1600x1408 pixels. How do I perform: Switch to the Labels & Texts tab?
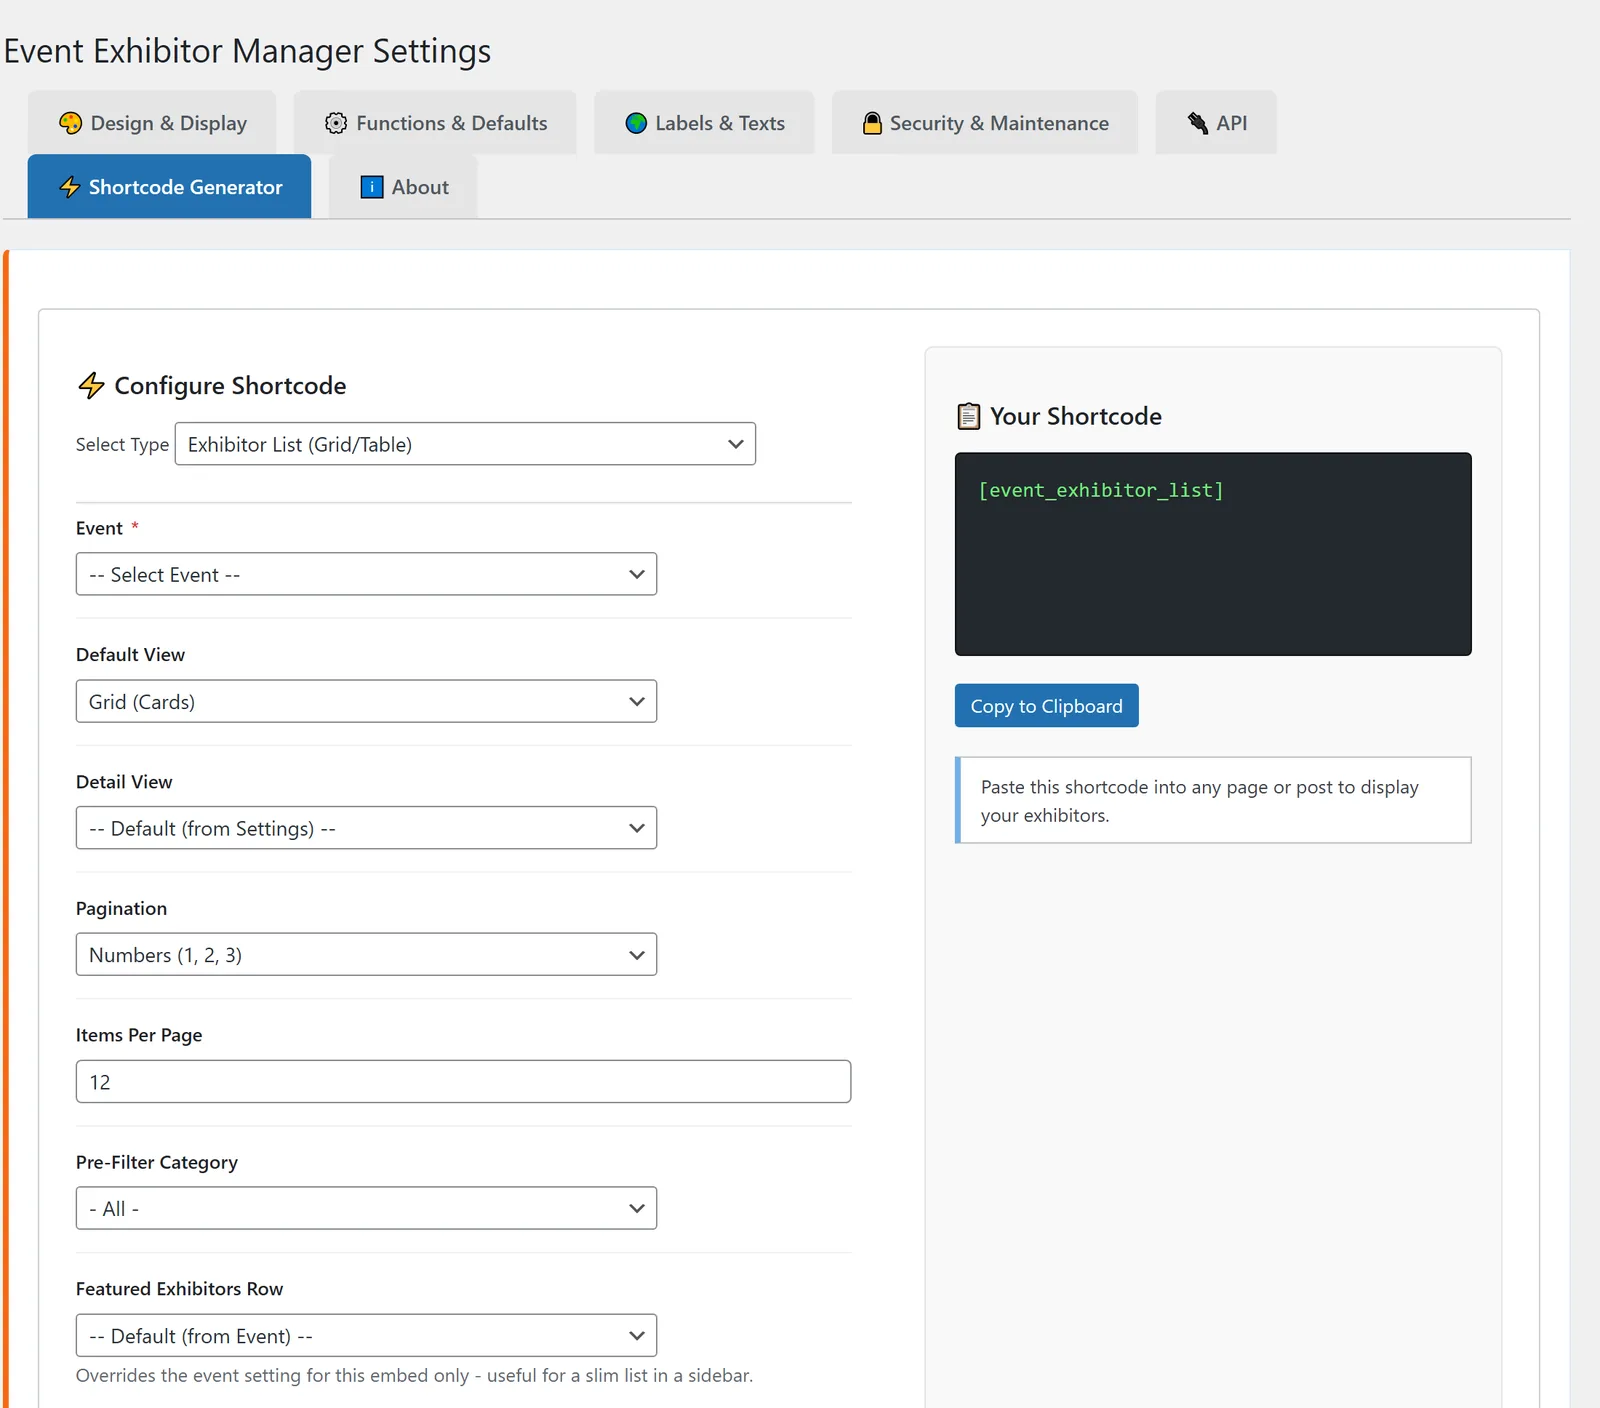coord(704,123)
